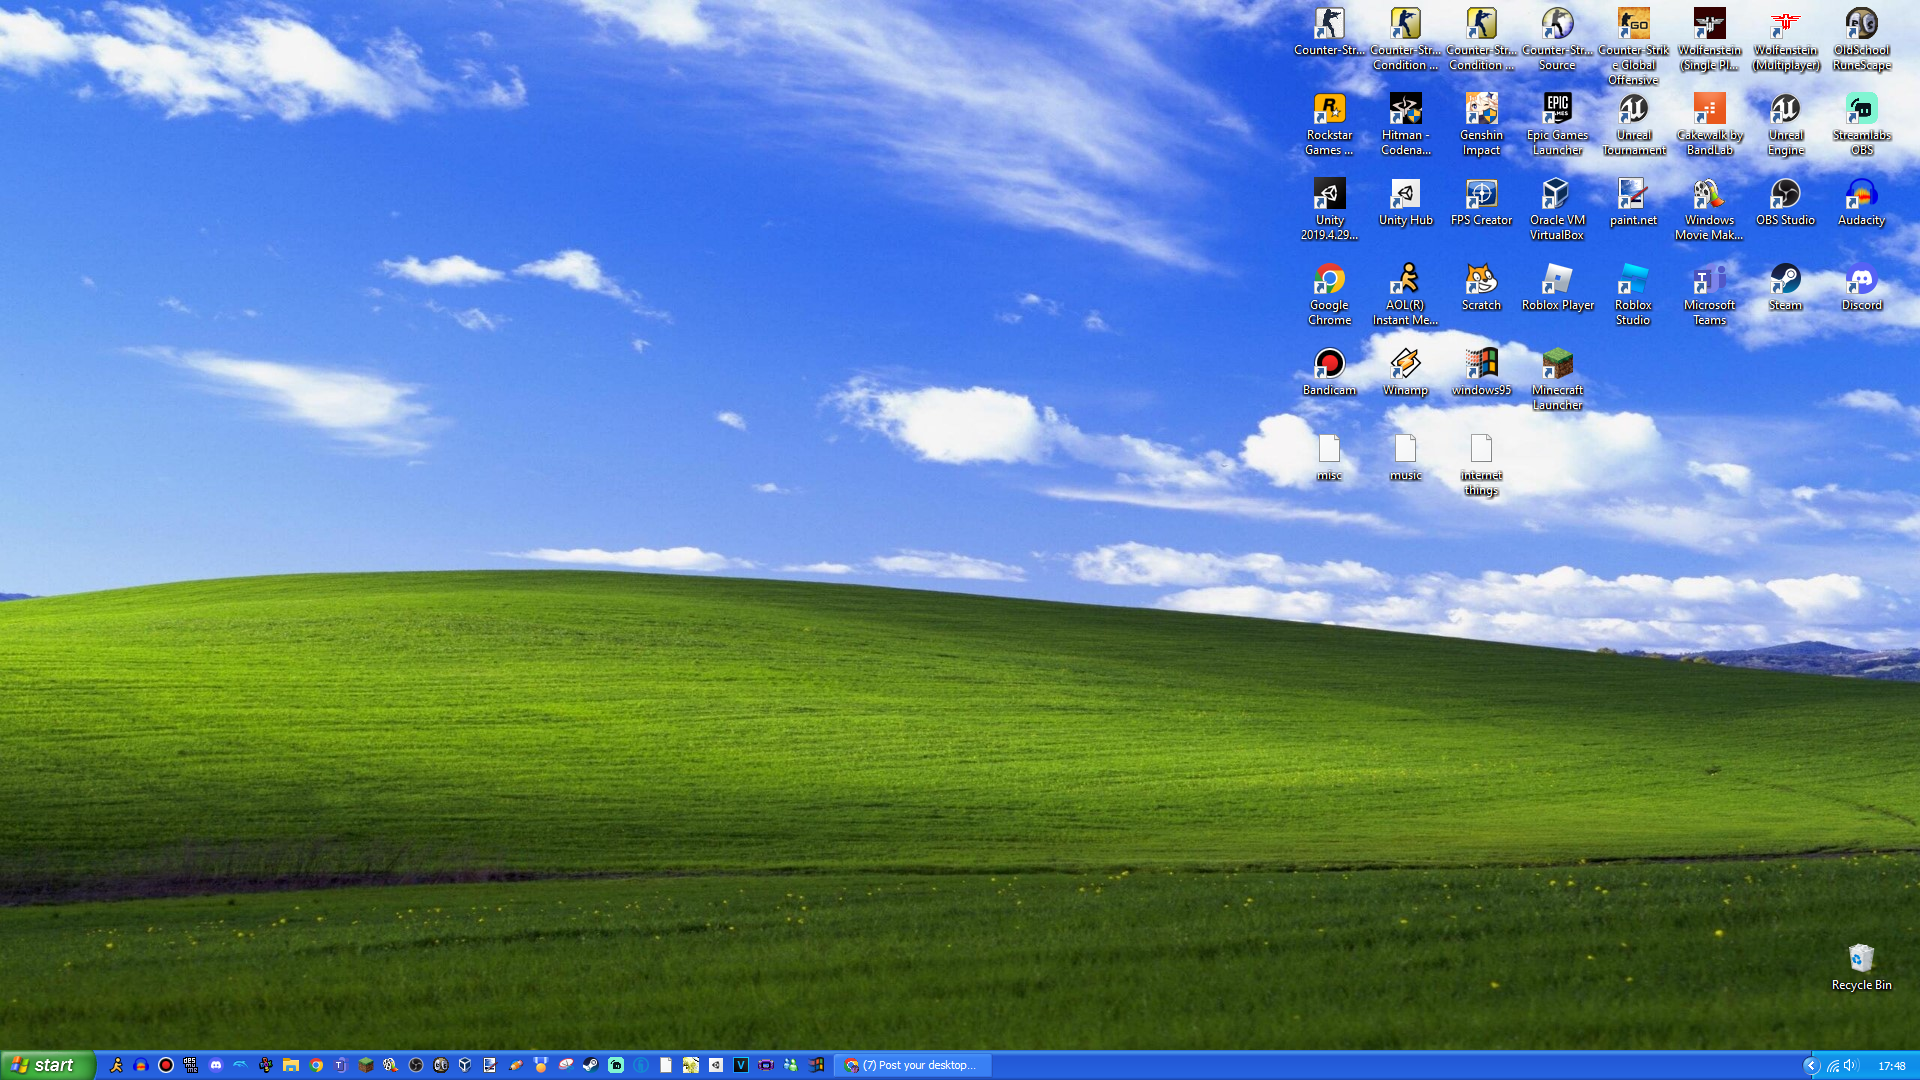Open Minecraft Launcher desktop icon
Viewport: 1920px width, 1080px height.
tap(1557, 379)
